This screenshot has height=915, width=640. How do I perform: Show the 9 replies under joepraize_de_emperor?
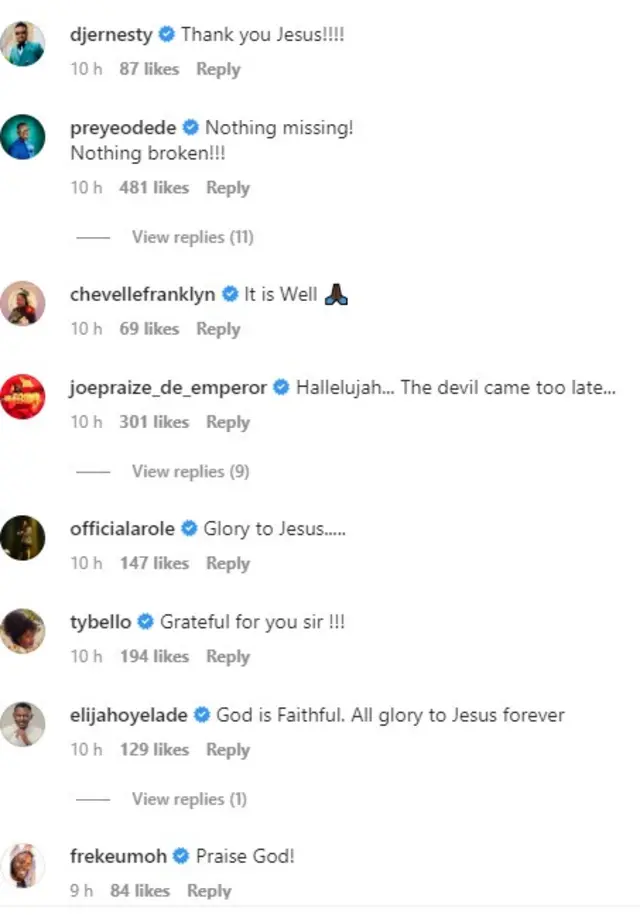pyautogui.click(x=190, y=471)
